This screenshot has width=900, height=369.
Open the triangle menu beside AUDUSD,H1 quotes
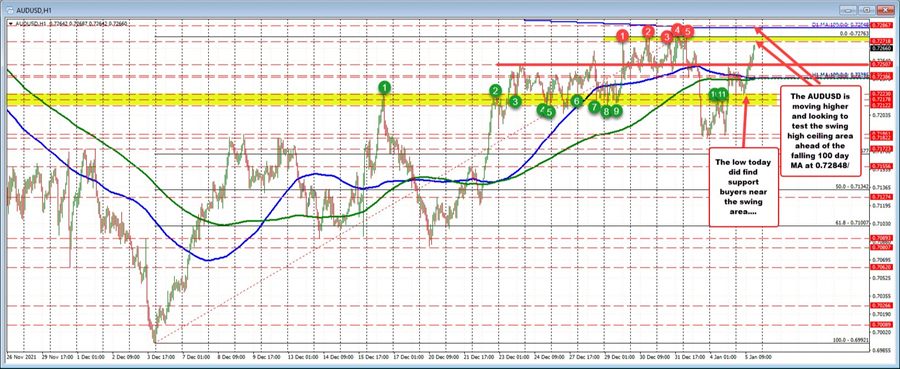pos(11,24)
